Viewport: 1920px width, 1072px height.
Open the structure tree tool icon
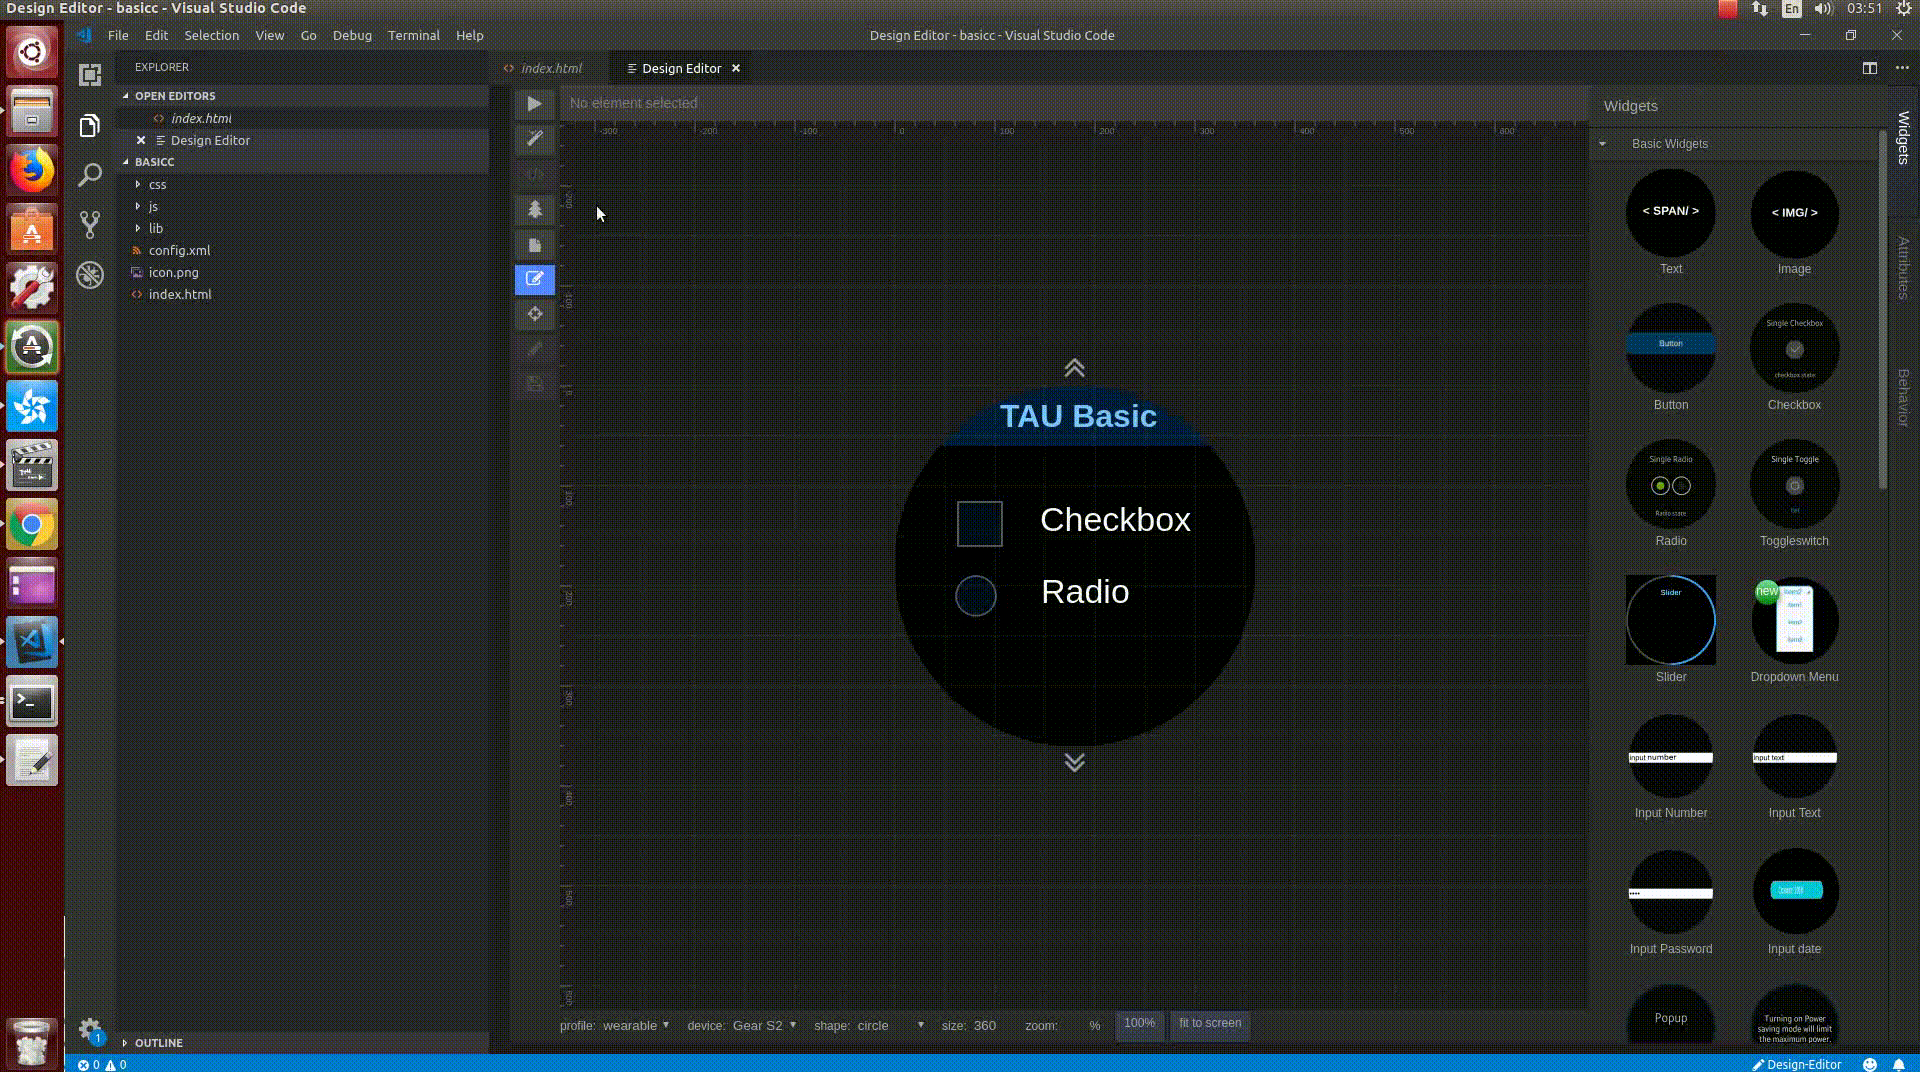(534, 209)
